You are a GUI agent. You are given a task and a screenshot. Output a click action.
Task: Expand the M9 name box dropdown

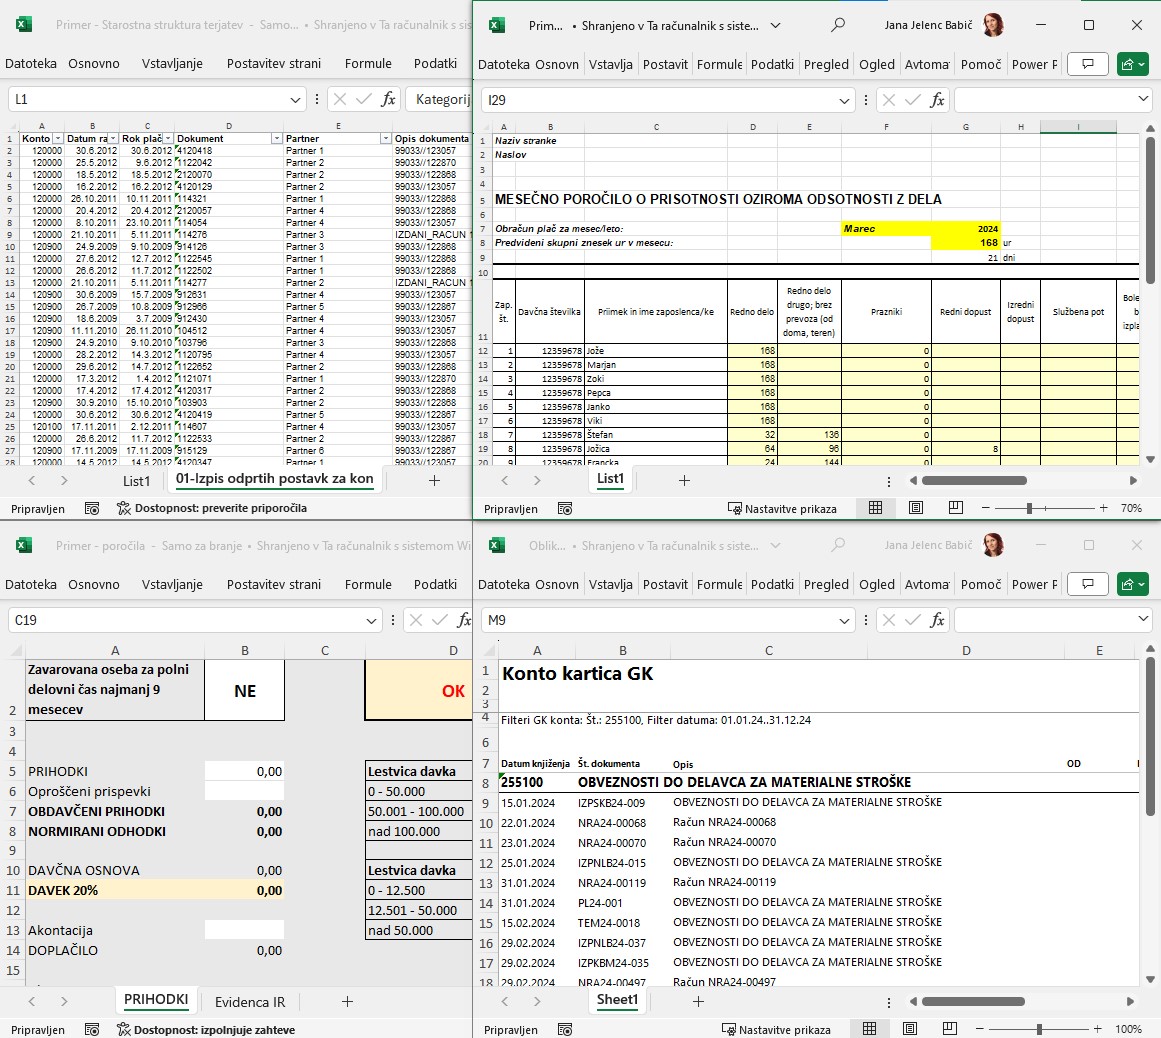click(844, 620)
